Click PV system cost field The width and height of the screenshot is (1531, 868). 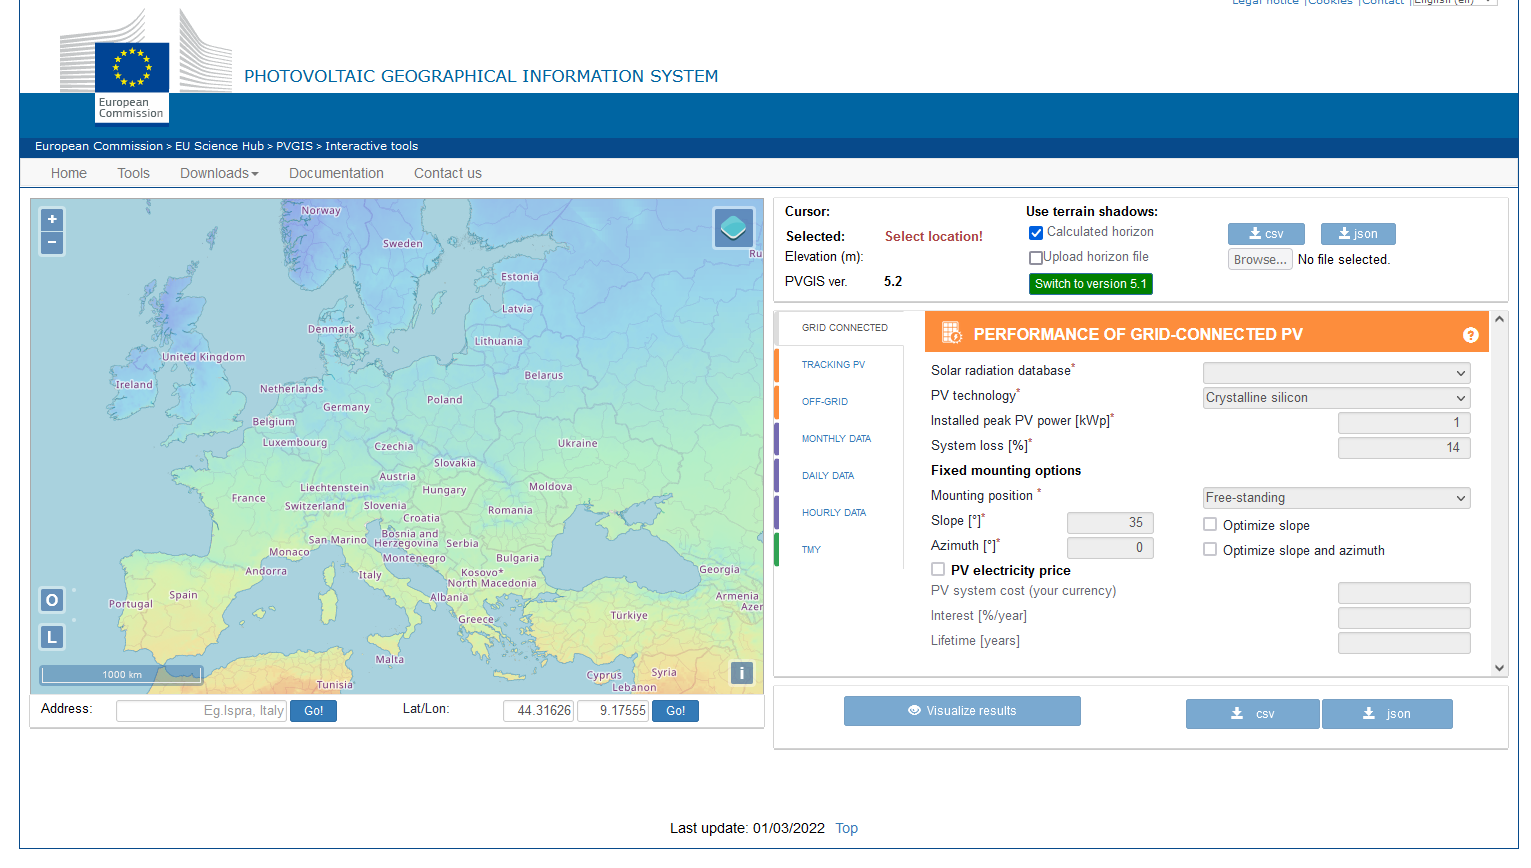pyautogui.click(x=1404, y=593)
